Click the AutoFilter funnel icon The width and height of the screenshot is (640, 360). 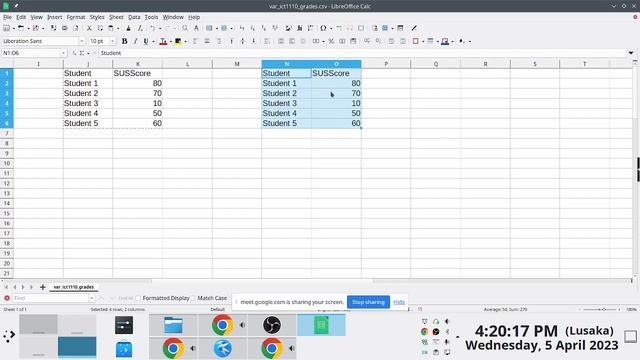pos(275,28)
